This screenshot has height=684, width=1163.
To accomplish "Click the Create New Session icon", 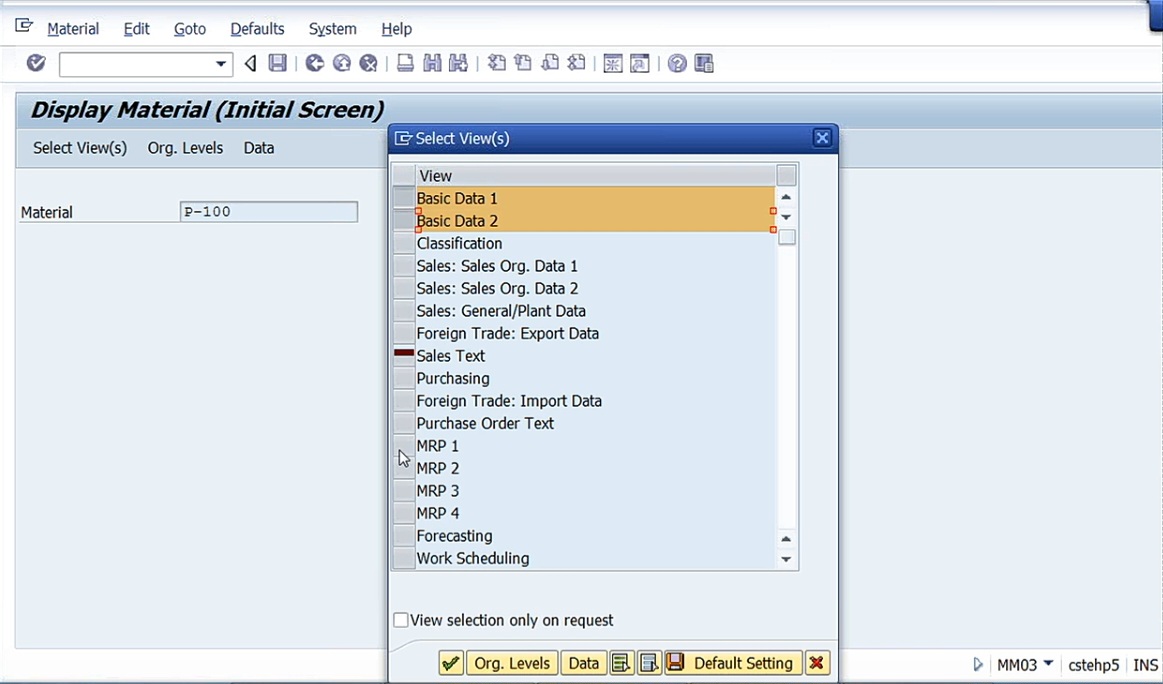I will (x=613, y=63).
